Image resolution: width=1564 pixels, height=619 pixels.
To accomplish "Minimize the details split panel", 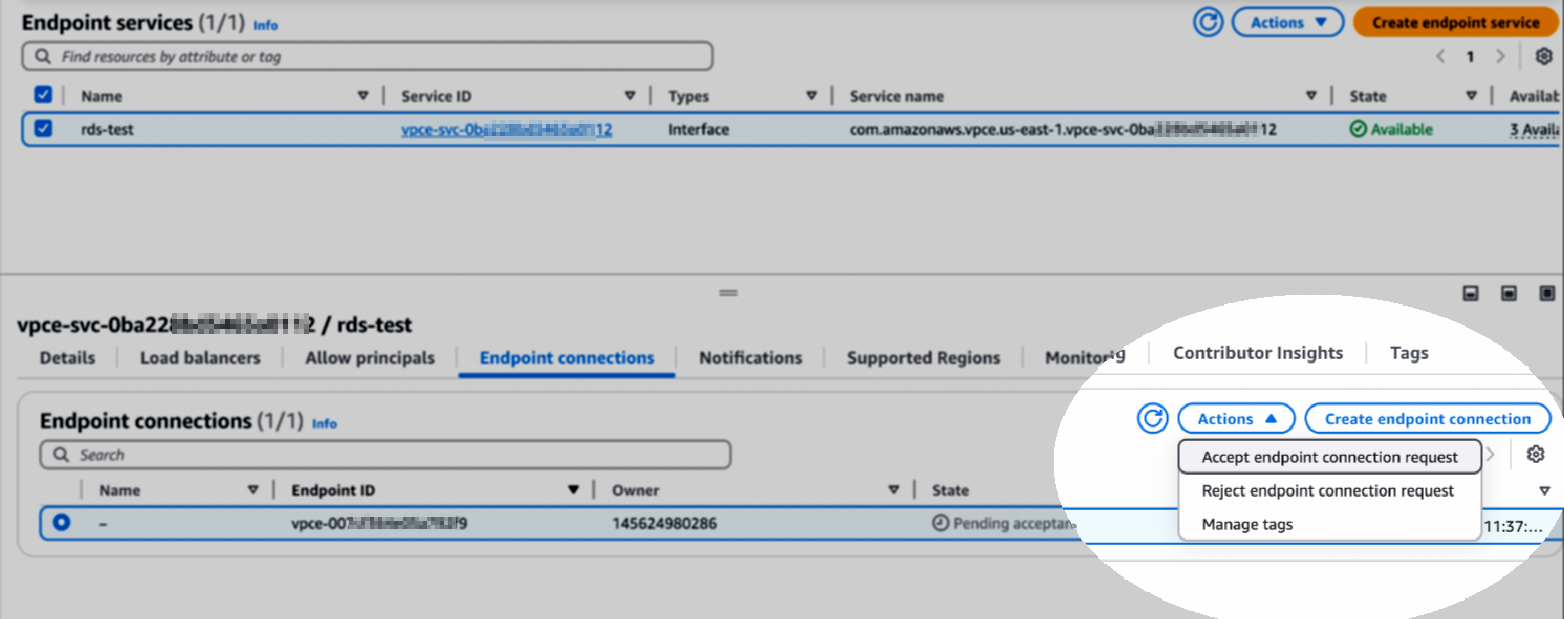I will [1471, 294].
